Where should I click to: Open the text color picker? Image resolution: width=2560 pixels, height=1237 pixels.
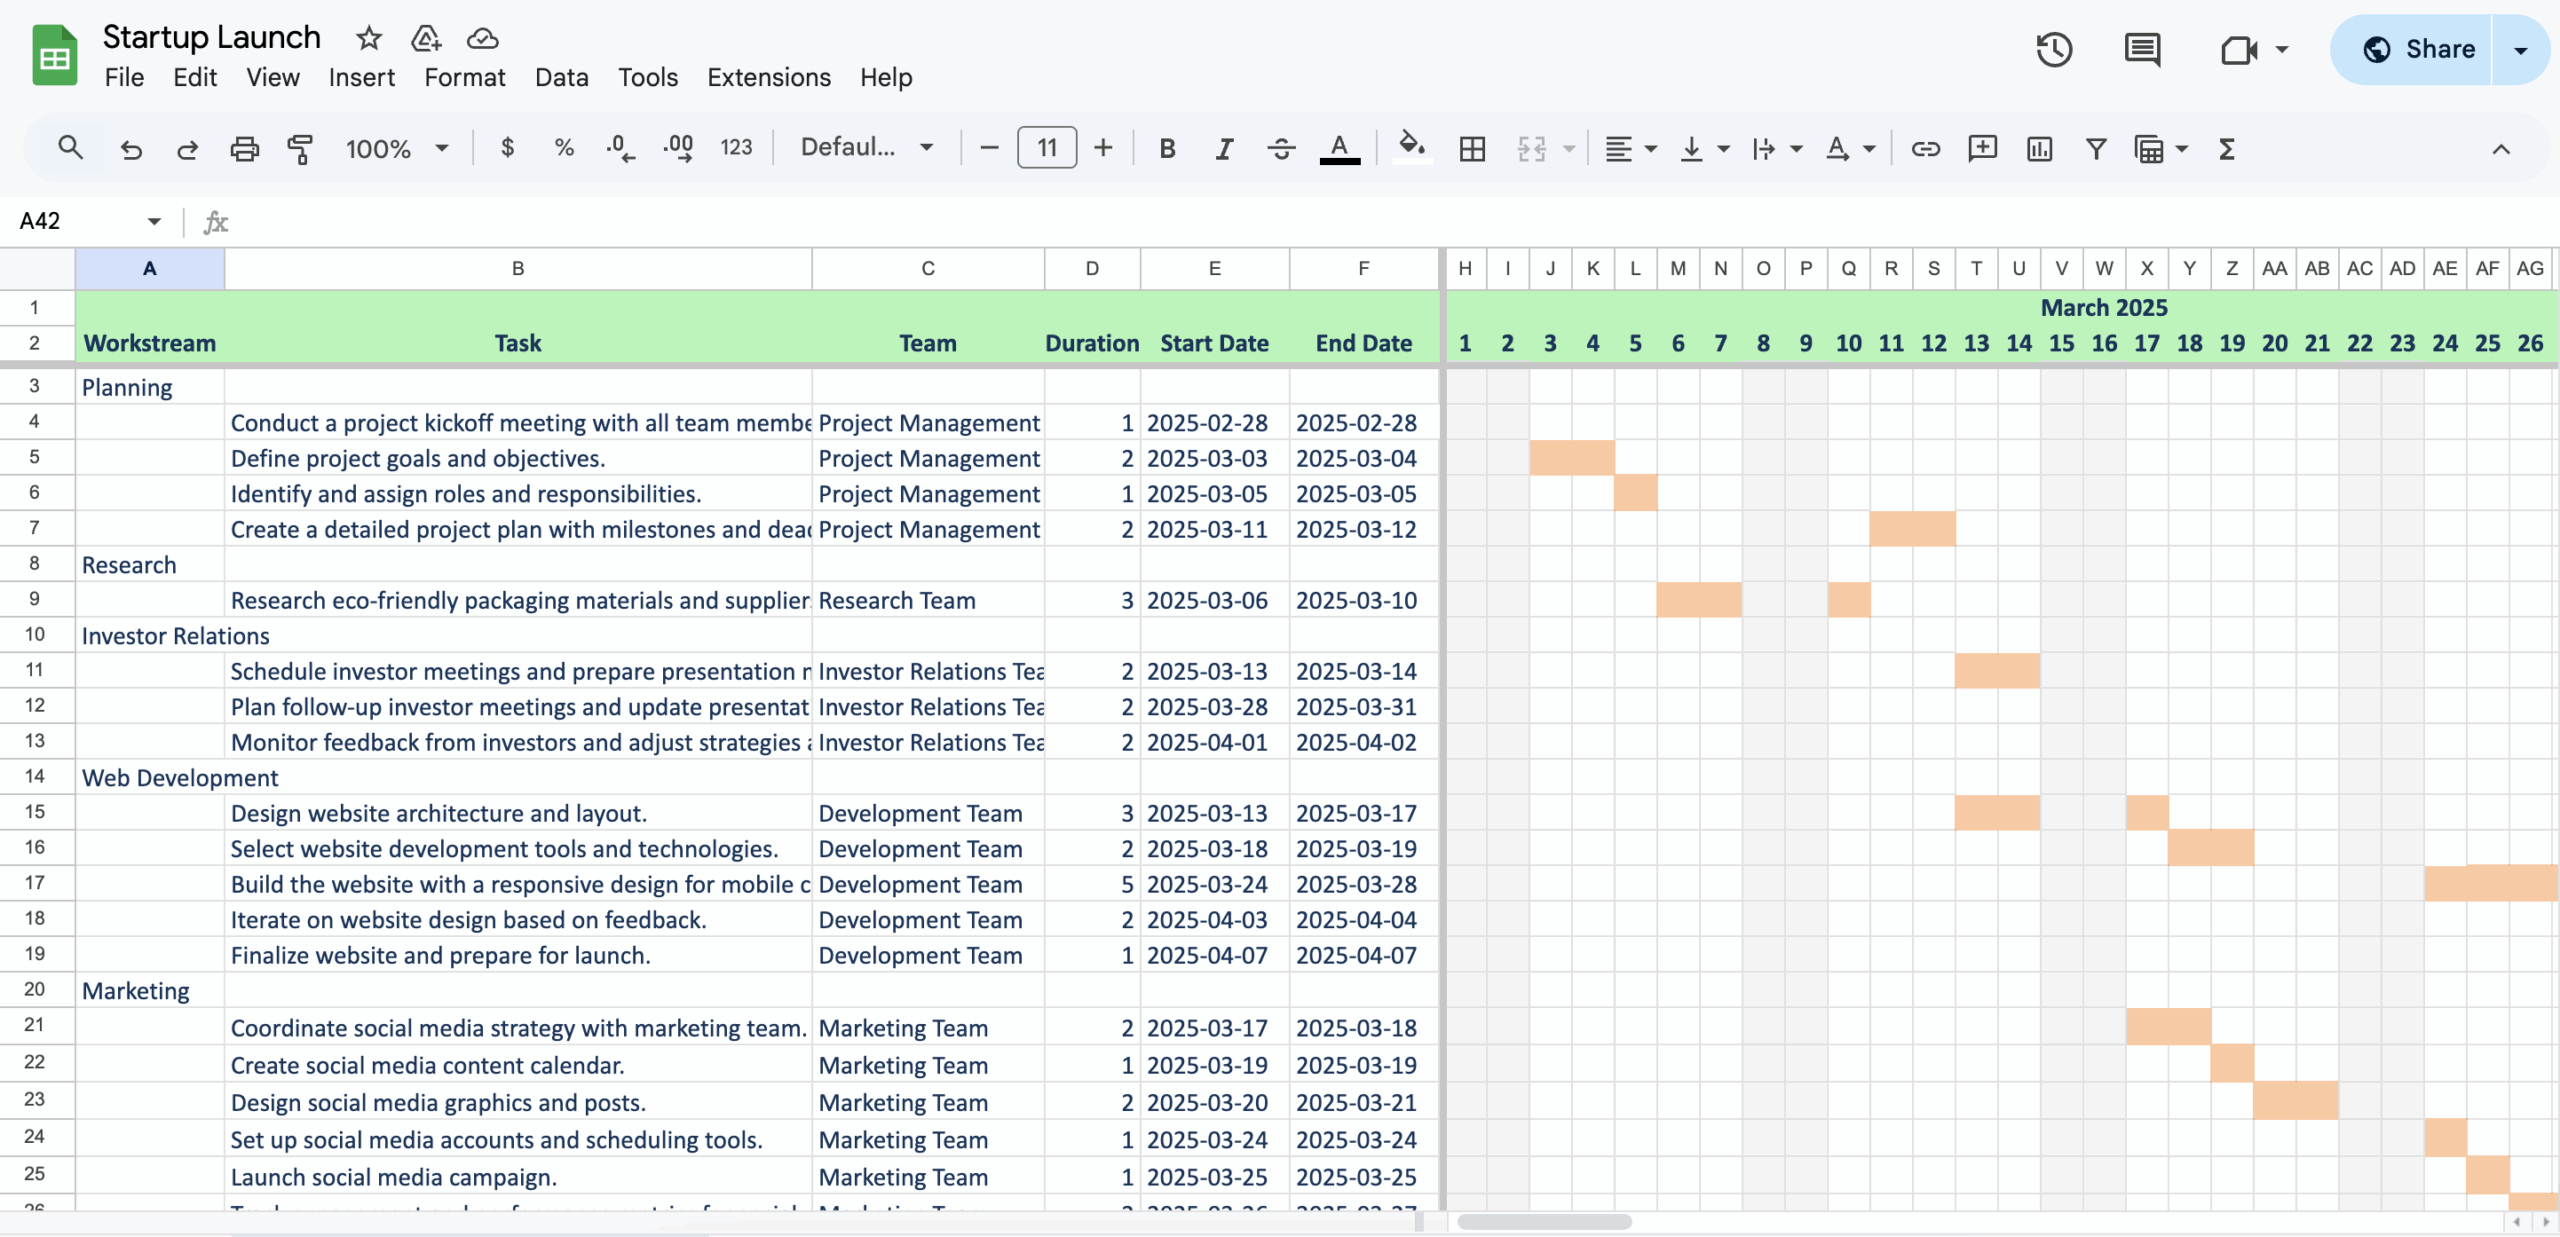pos(1339,148)
